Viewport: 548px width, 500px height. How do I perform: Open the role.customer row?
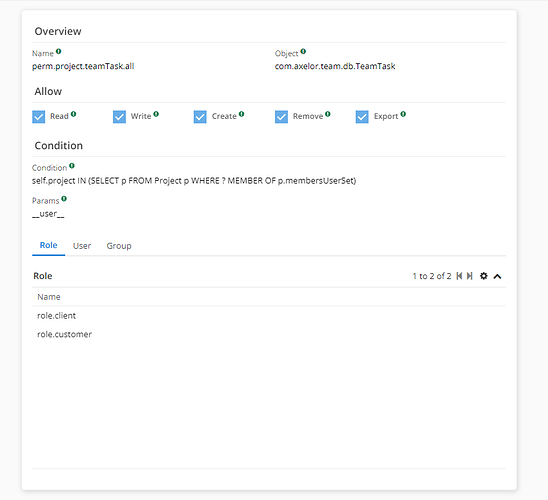pos(269,334)
